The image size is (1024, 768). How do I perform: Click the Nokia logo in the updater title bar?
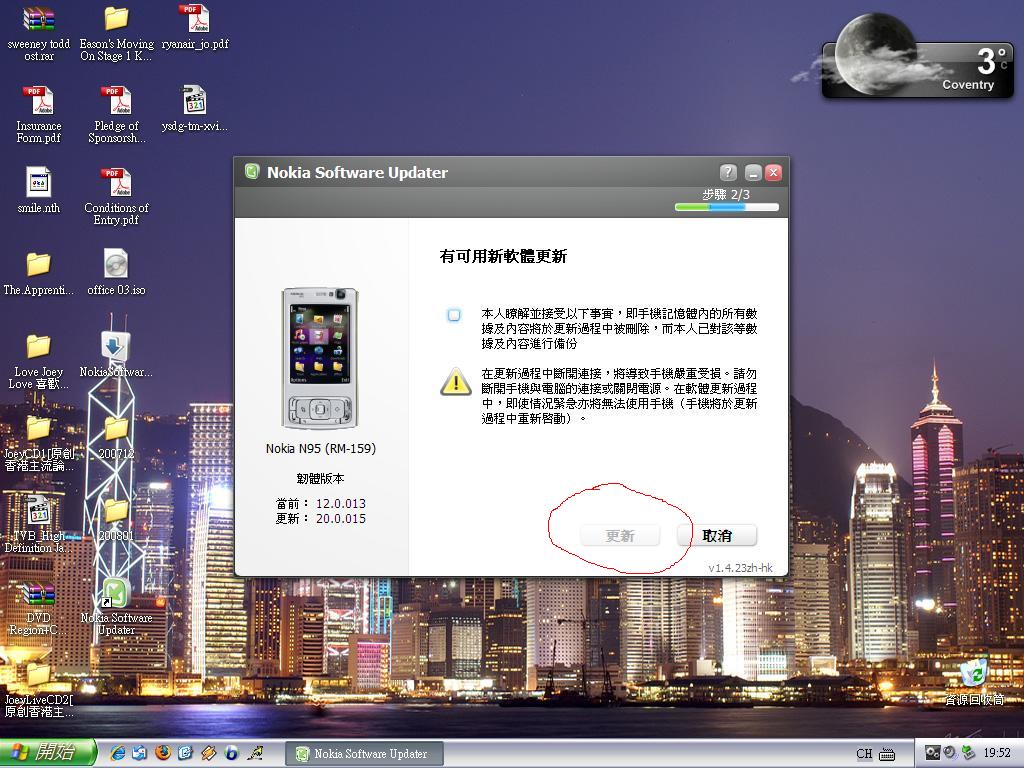tap(250, 172)
